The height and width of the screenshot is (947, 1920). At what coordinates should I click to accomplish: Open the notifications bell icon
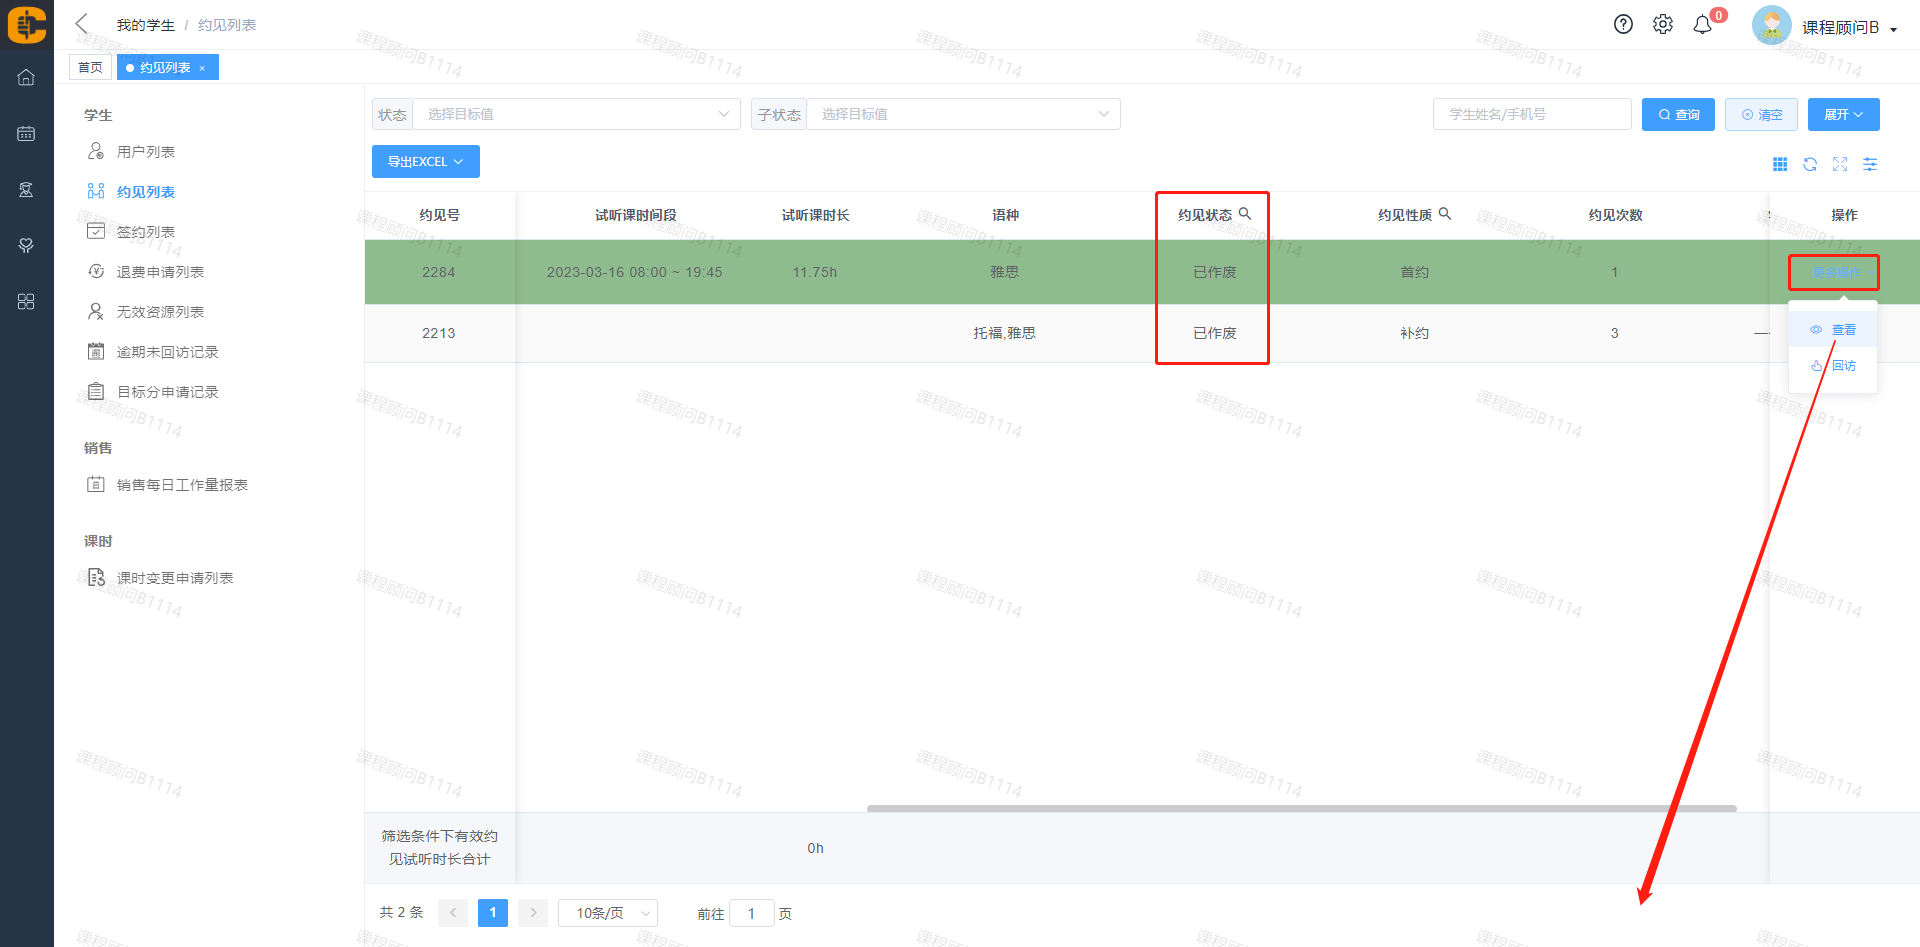[1702, 25]
